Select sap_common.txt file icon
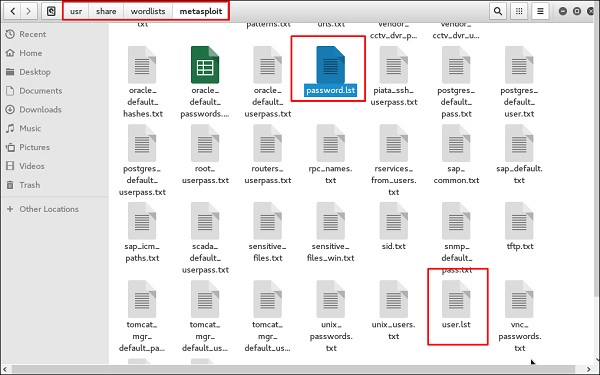 tap(456, 143)
